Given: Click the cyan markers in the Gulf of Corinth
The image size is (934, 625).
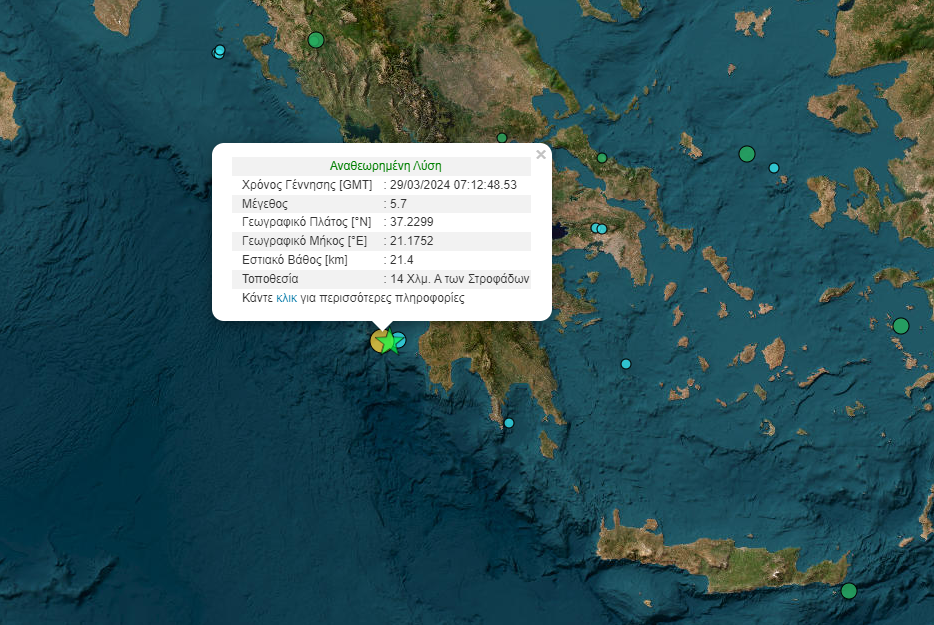Looking at the screenshot, I should point(599,228).
